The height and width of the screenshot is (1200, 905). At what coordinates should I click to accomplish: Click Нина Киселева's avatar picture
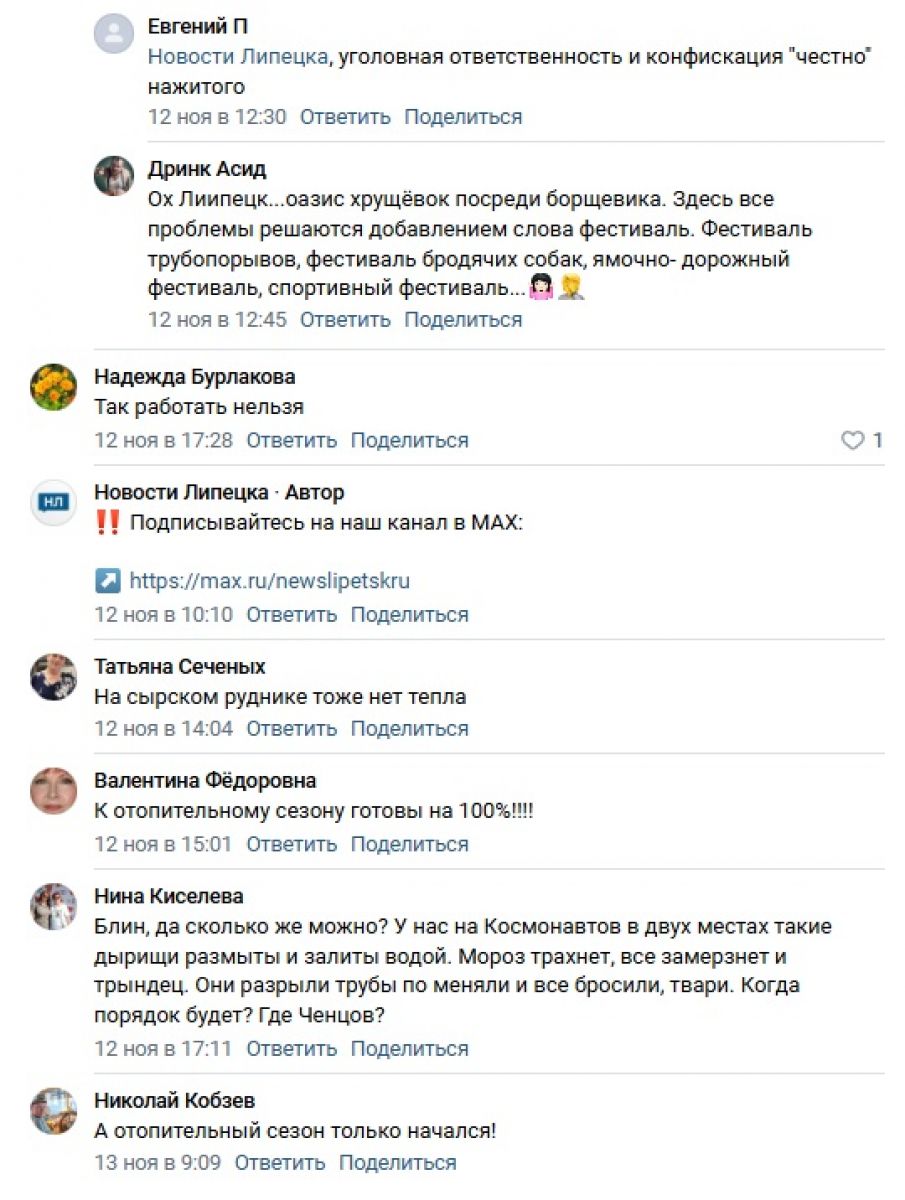[54, 906]
